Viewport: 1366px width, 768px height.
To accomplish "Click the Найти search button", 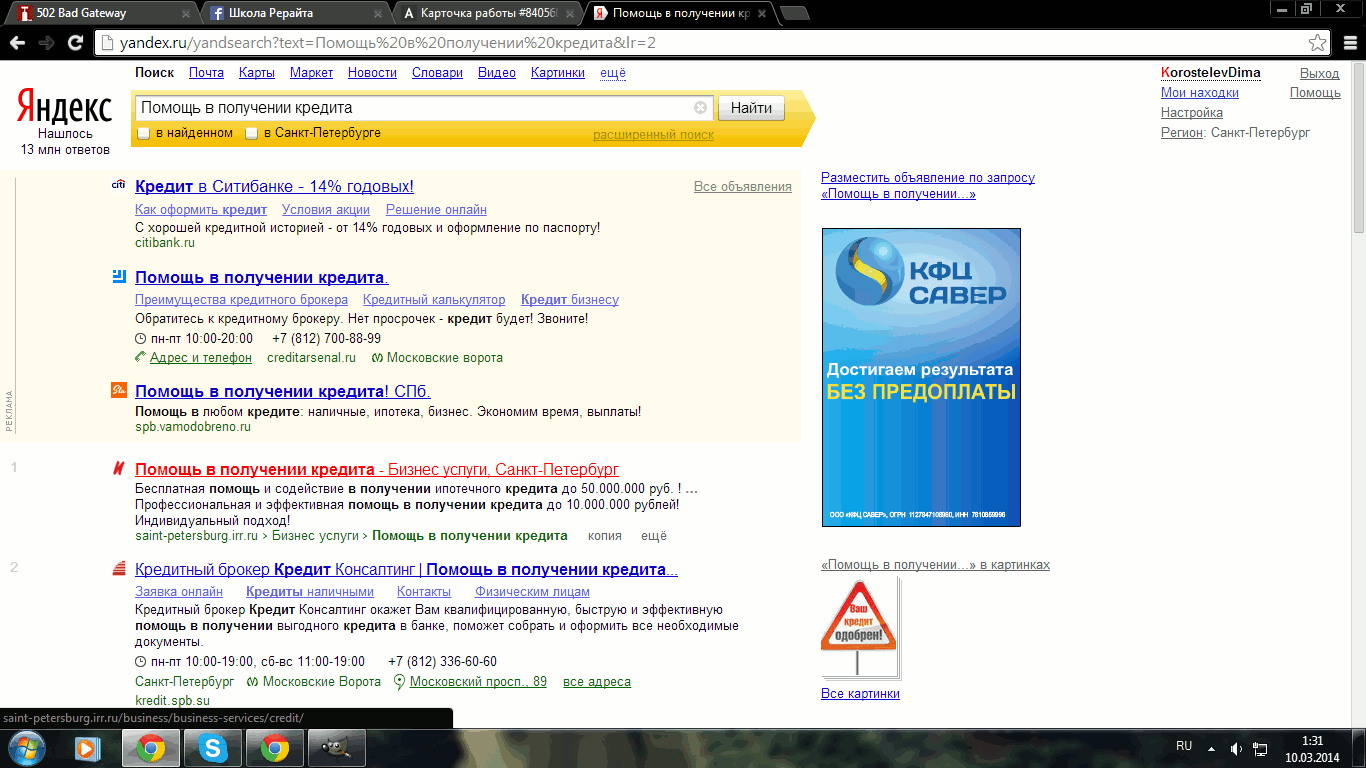I will pos(751,108).
